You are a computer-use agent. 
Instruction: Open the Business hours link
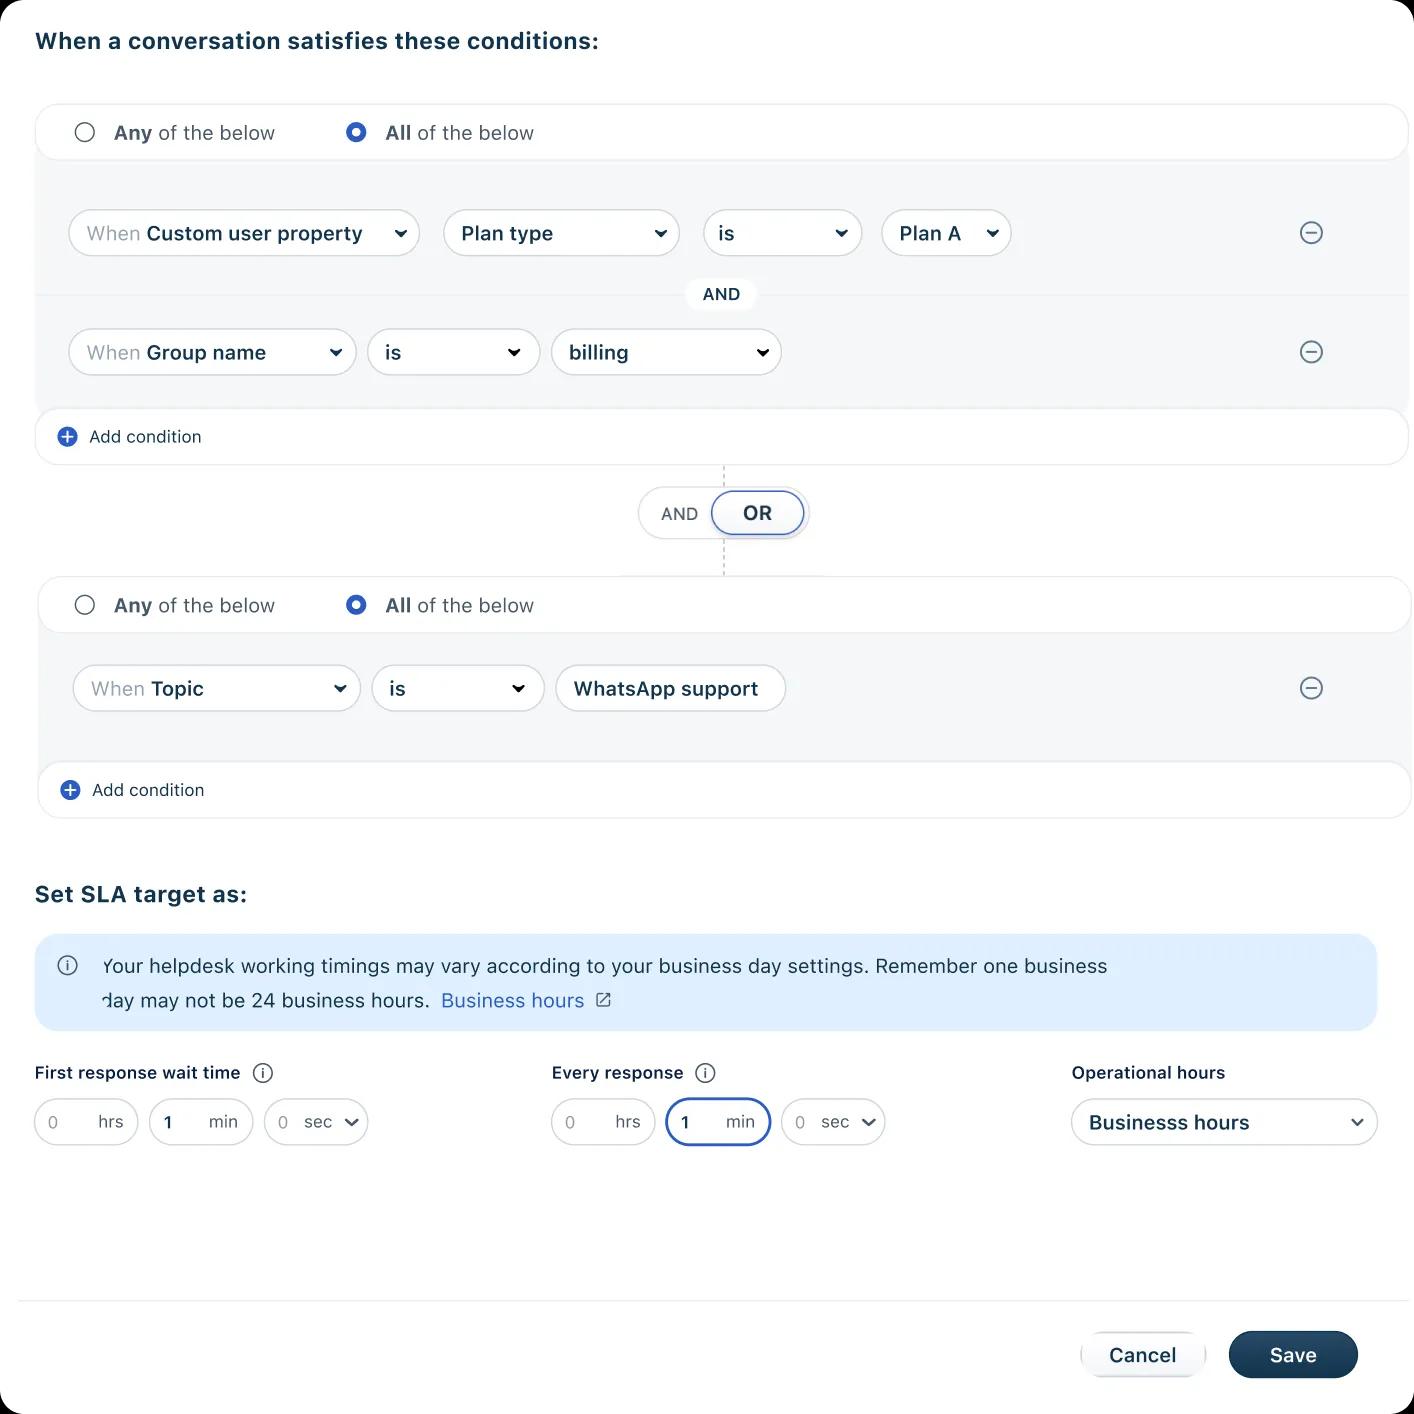click(512, 1000)
